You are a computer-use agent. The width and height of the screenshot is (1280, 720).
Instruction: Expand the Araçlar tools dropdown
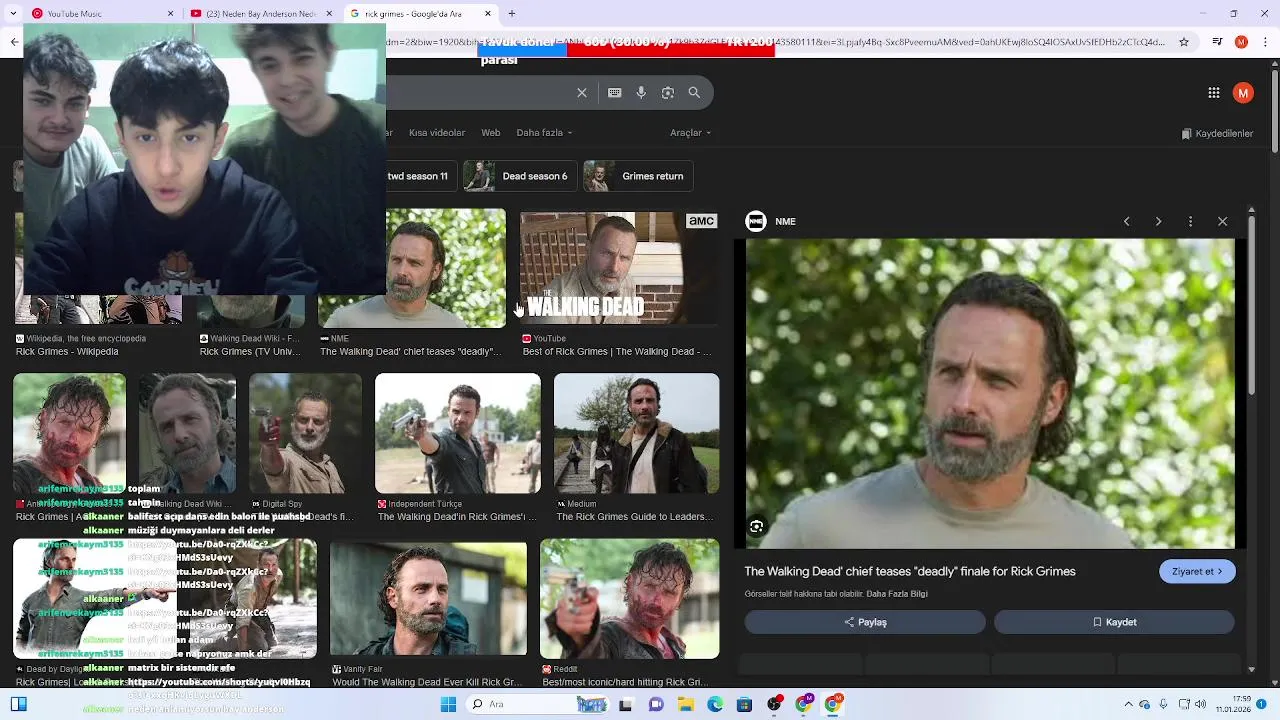coord(690,133)
